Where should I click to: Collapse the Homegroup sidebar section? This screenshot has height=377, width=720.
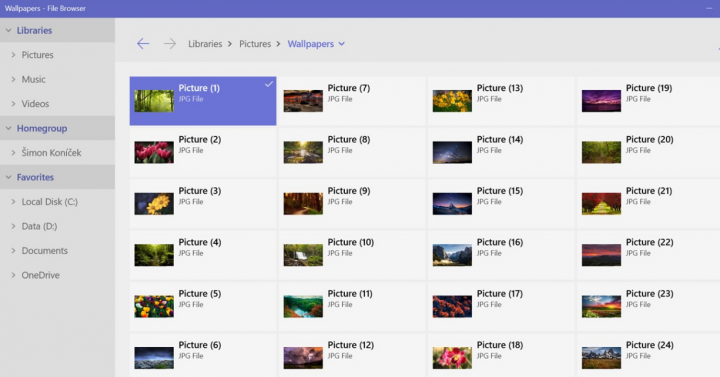click(8, 128)
